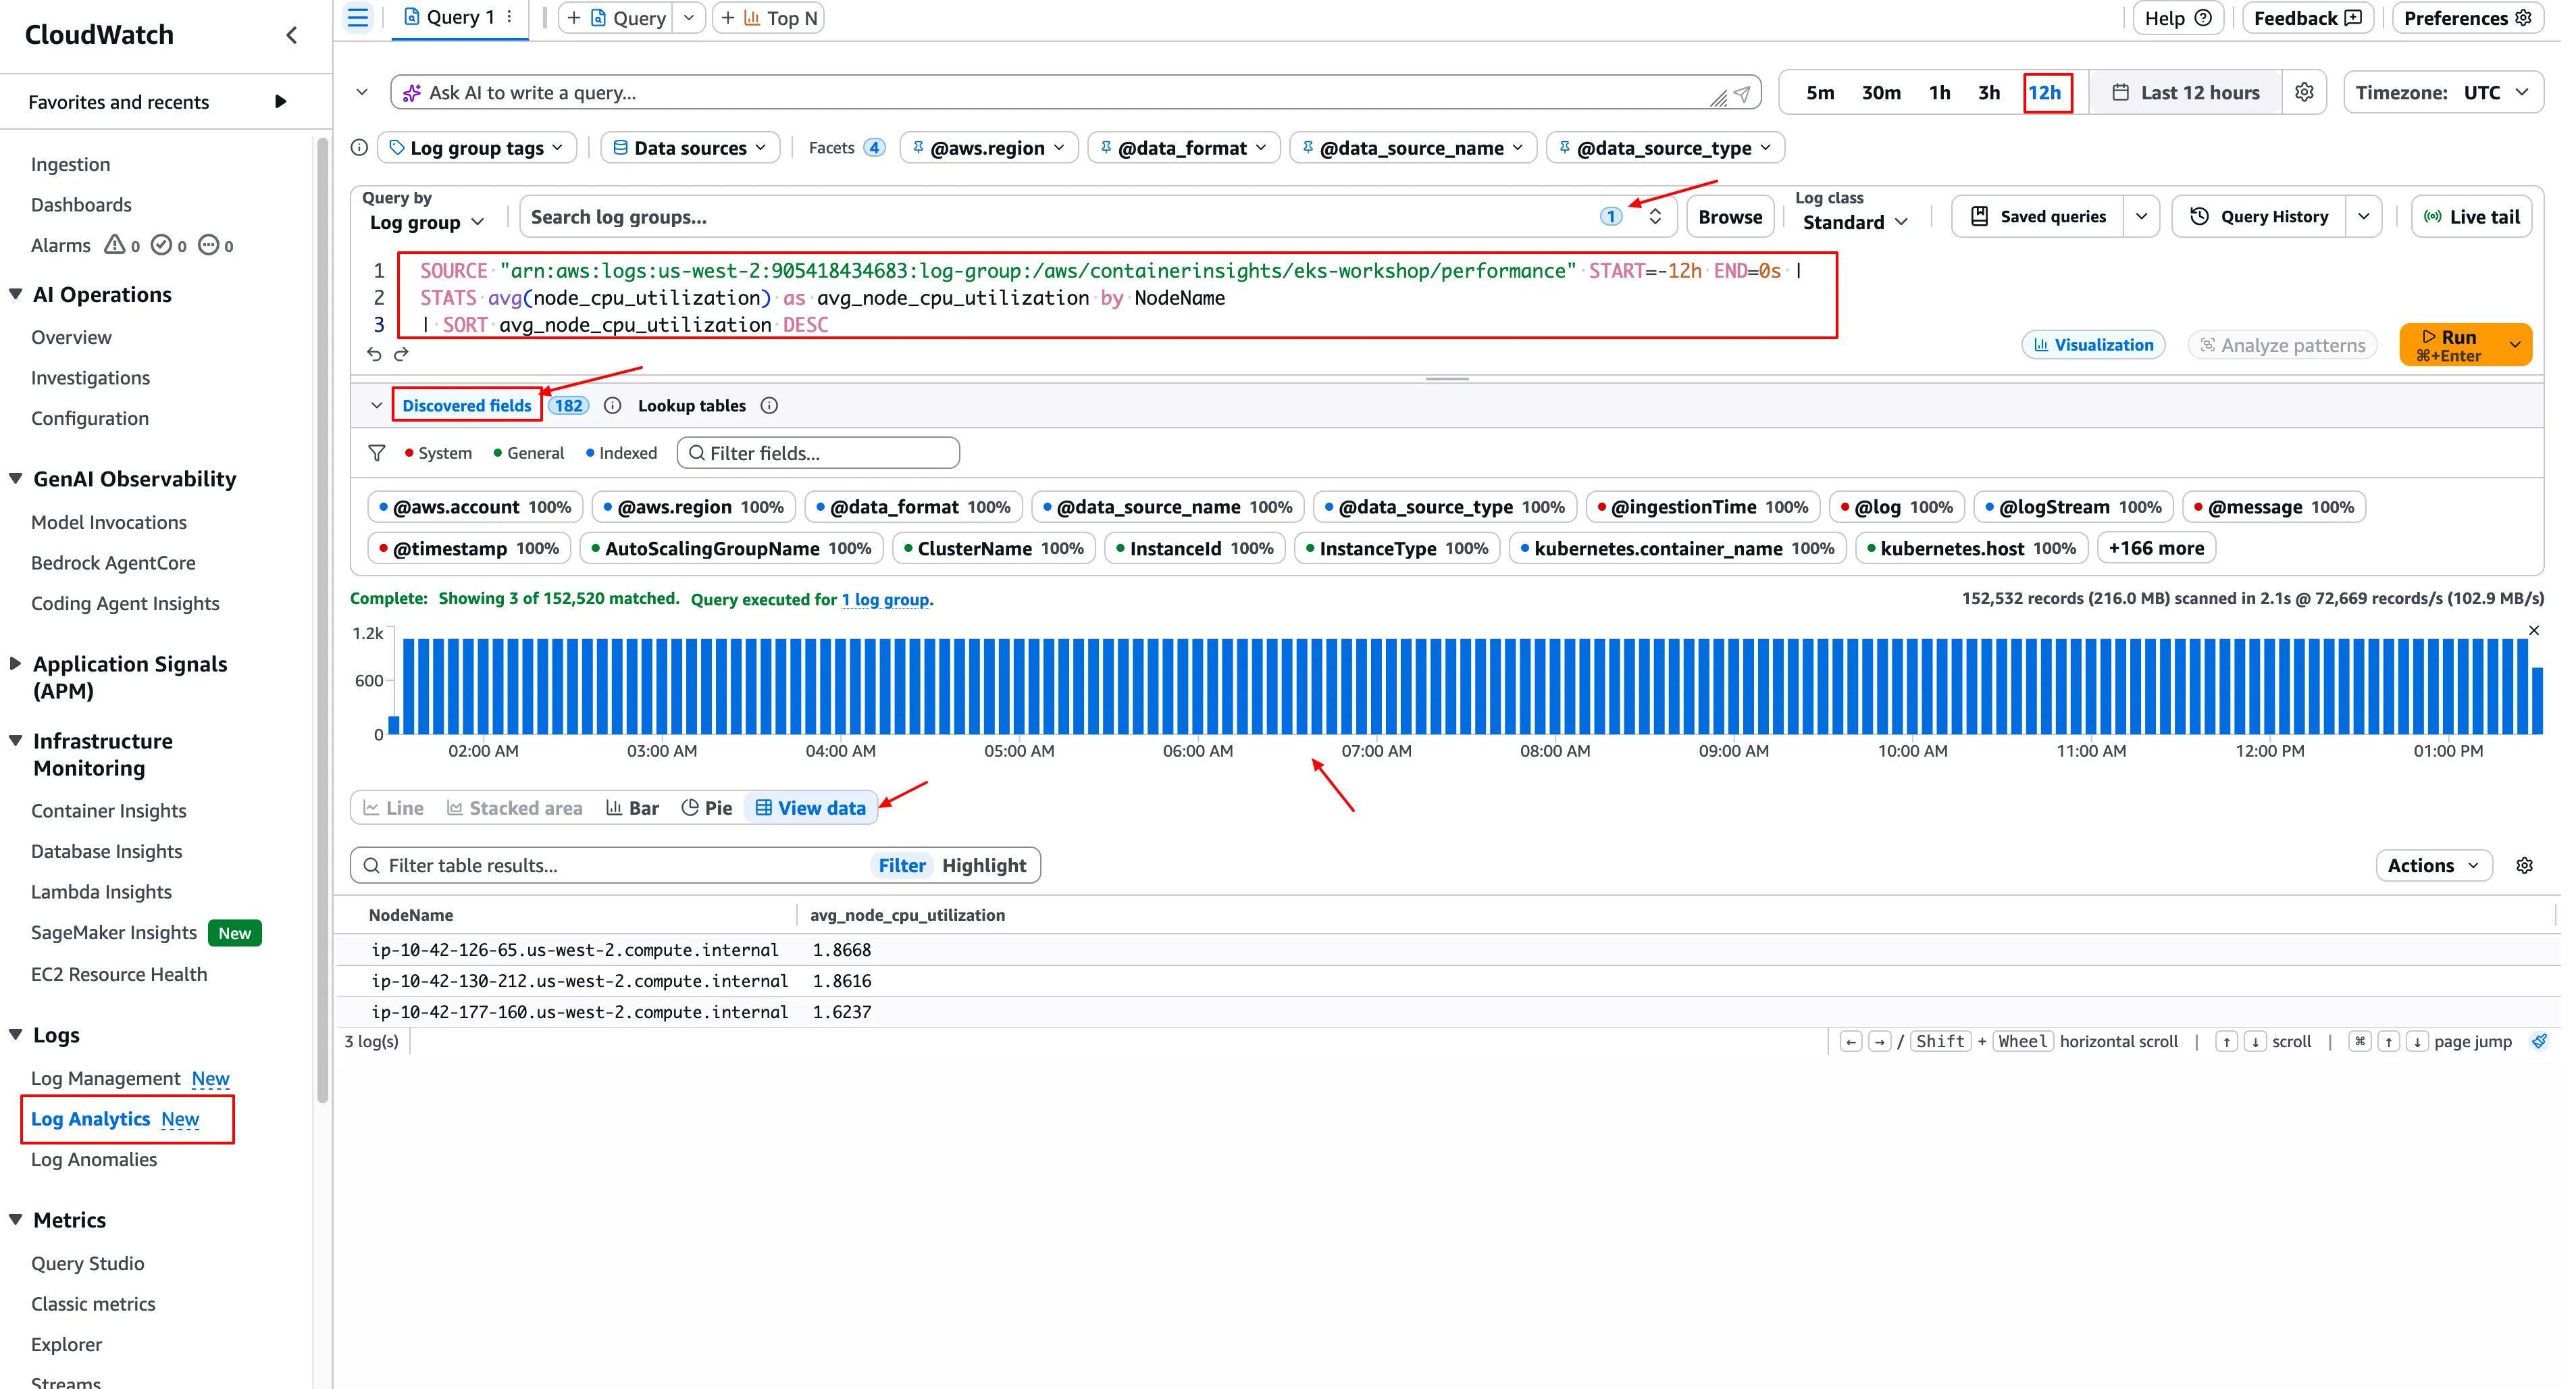The image size is (2576, 1389).
Task: Change Query by Log group selector
Action: (426, 222)
